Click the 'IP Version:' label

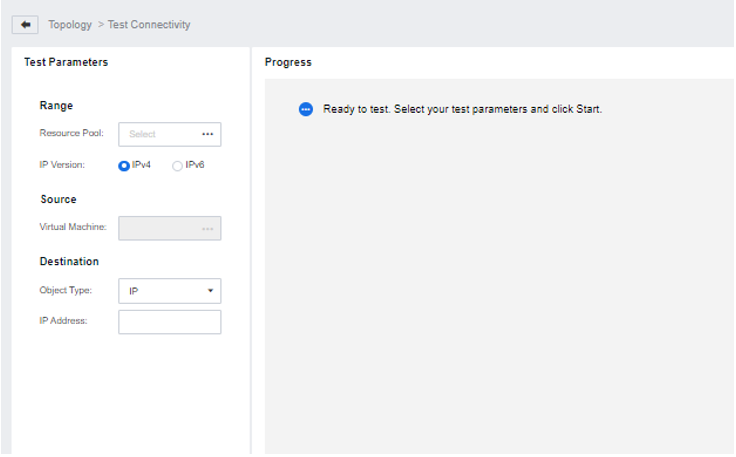point(62,165)
